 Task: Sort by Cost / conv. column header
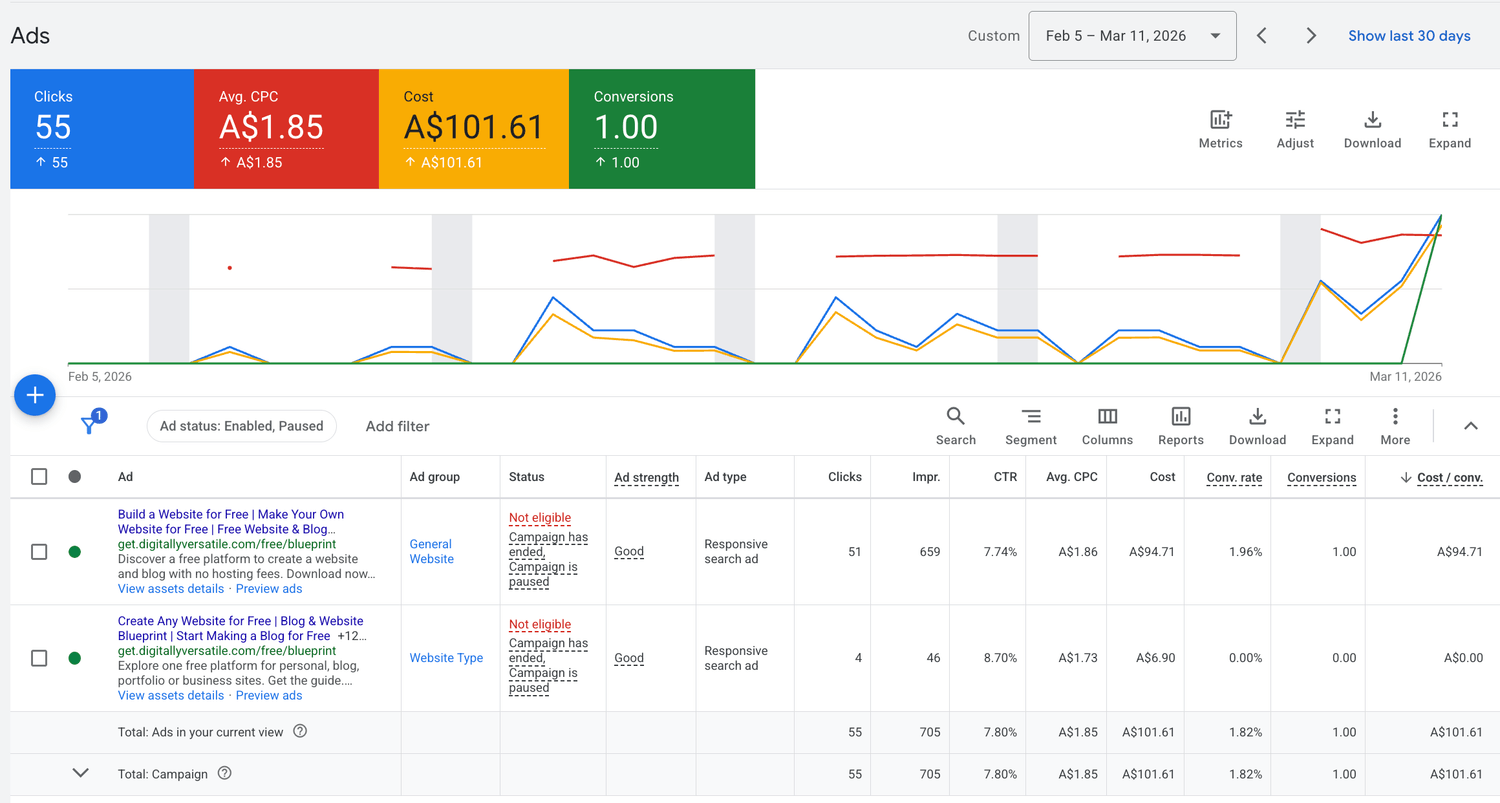[1449, 477]
